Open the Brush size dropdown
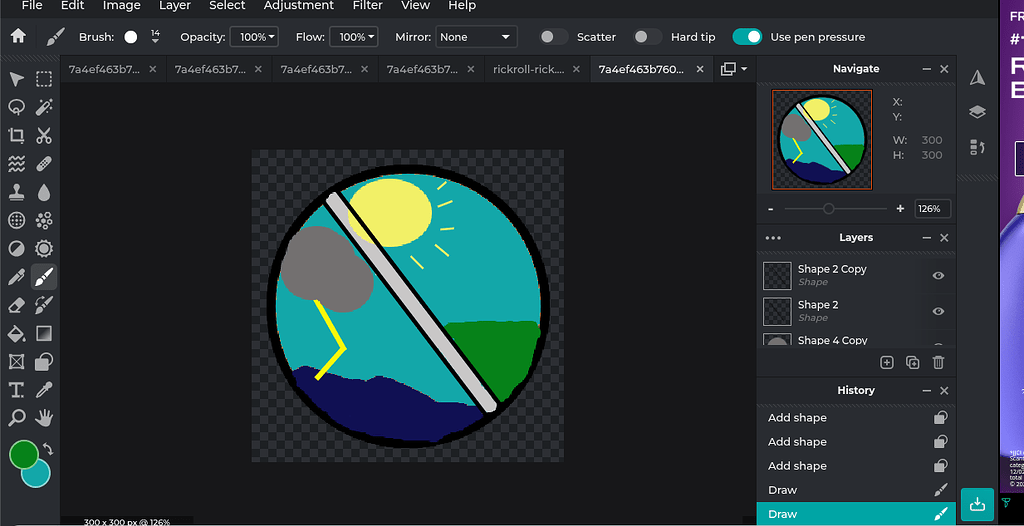The width and height of the screenshot is (1024, 526). coord(155,37)
